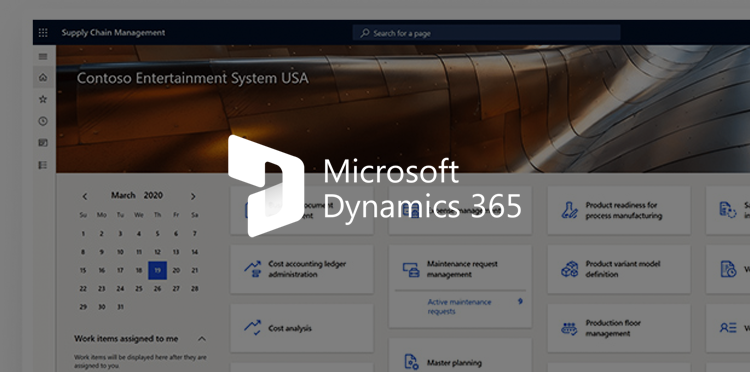Select March 25 in calendar

click(139, 288)
